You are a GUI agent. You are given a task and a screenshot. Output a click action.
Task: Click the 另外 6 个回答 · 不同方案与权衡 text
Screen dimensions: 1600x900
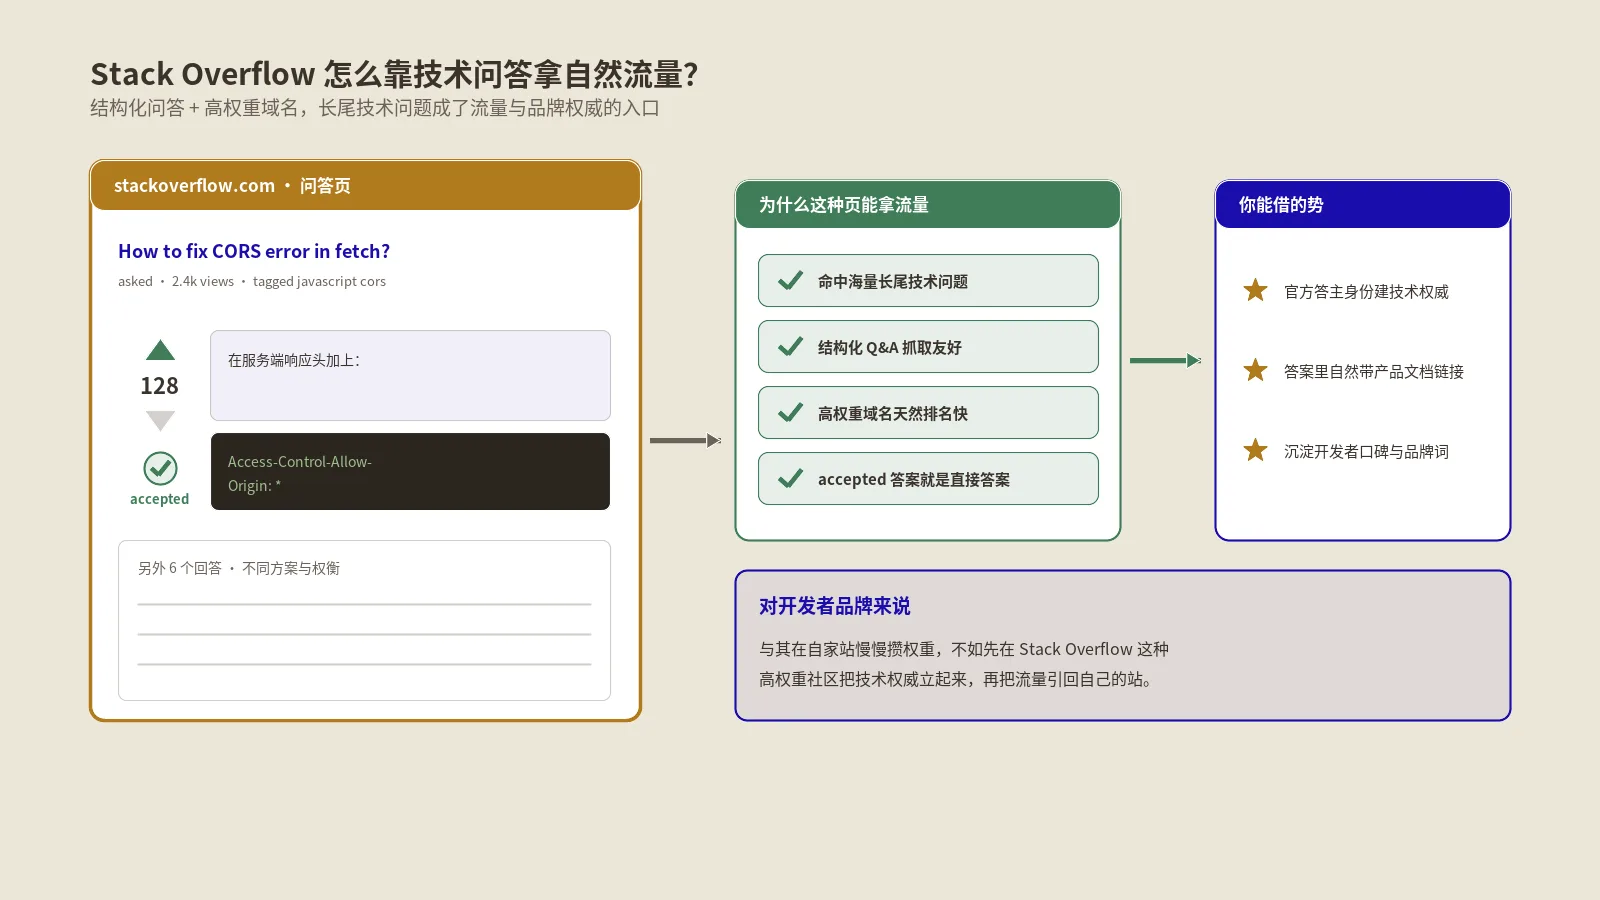pyautogui.click(x=239, y=568)
